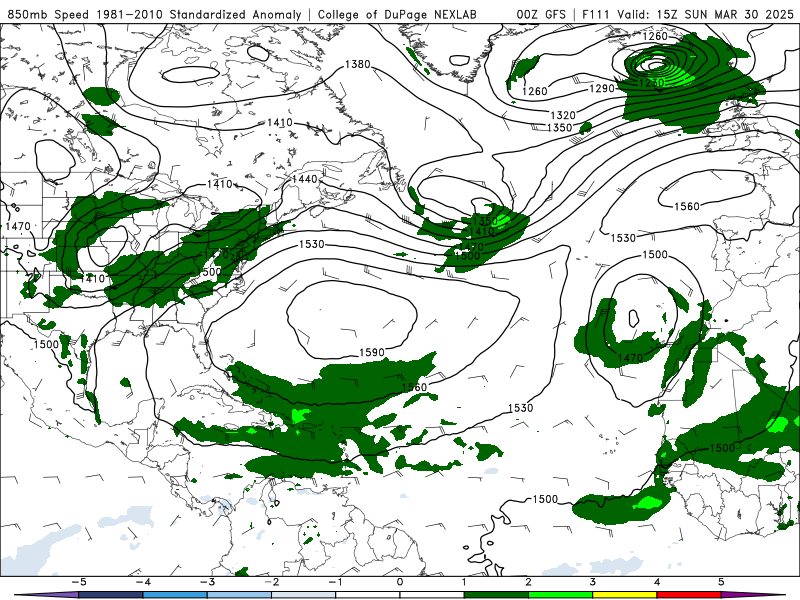Click the 1590 contour label
Image resolution: width=800 pixels, height=600 pixels.
pyautogui.click(x=372, y=353)
